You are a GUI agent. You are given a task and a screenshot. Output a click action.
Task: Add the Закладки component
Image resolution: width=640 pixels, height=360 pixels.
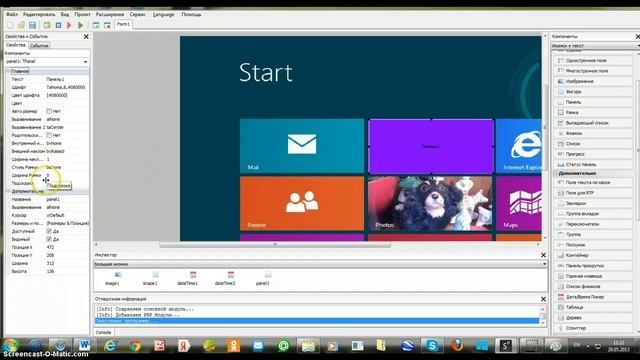point(593,203)
